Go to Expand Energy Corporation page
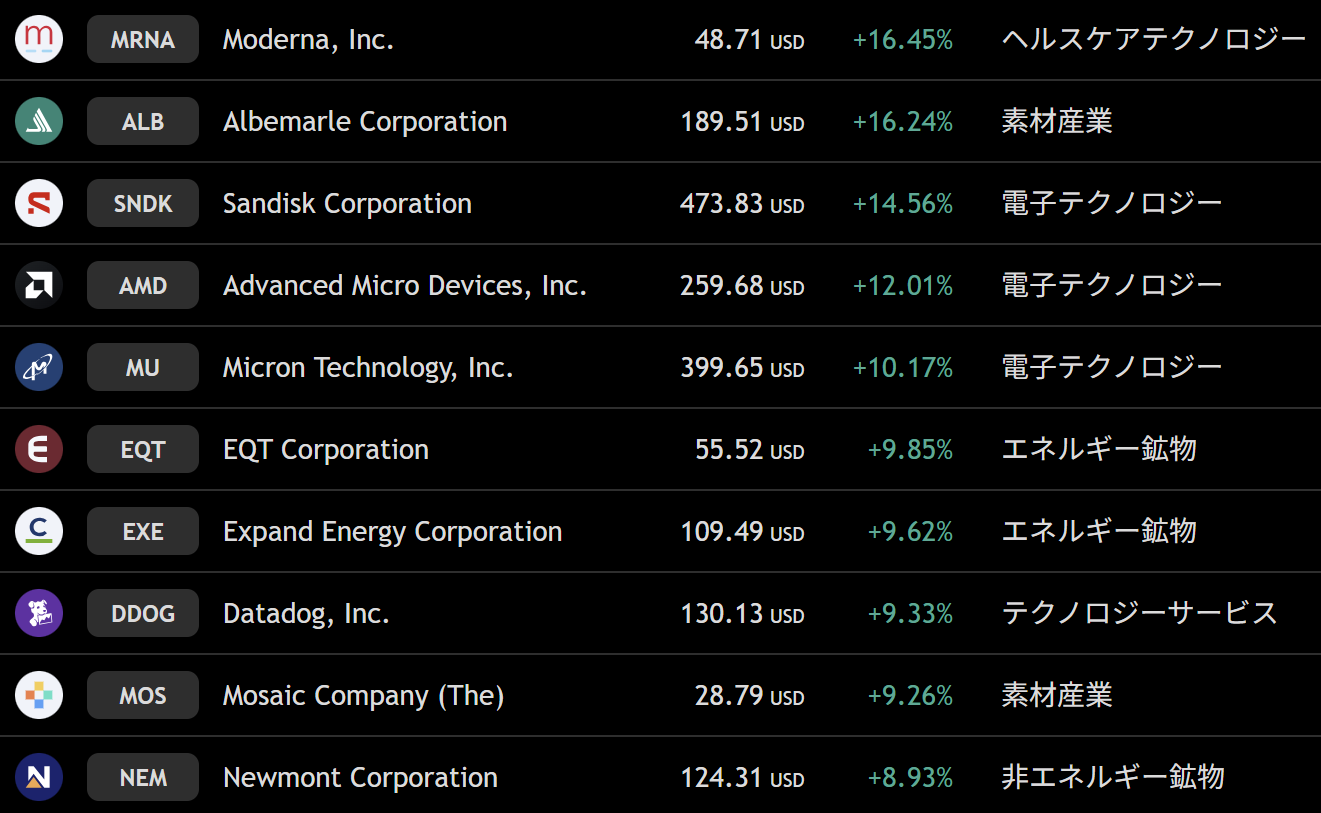 click(392, 532)
